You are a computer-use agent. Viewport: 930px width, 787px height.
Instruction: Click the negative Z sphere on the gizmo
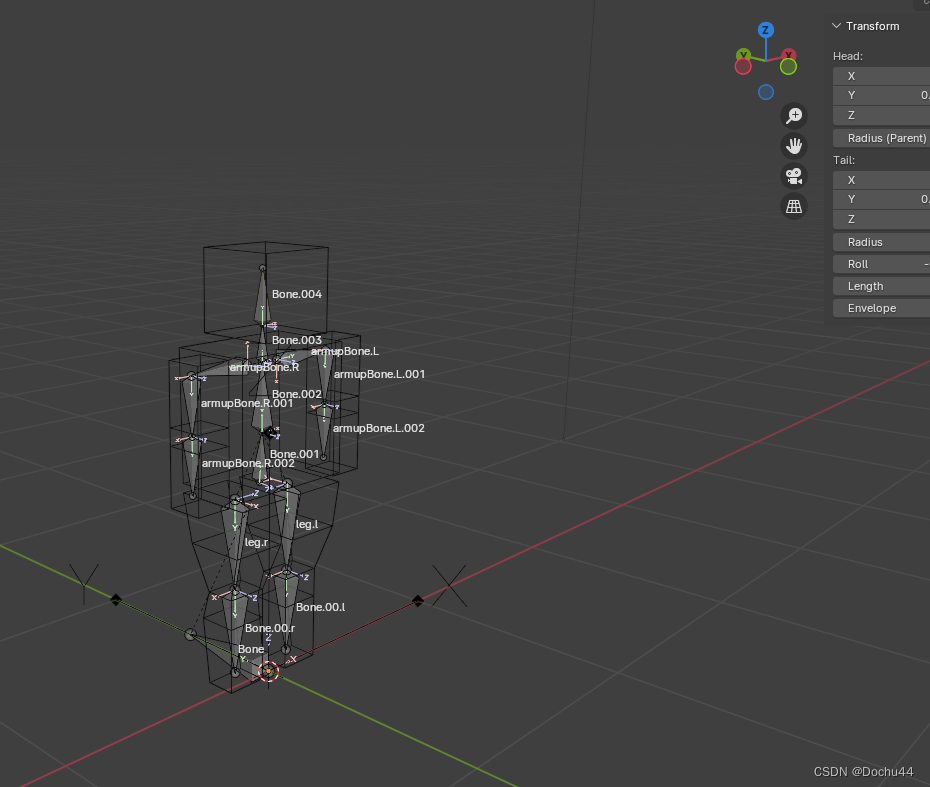pos(765,92)
